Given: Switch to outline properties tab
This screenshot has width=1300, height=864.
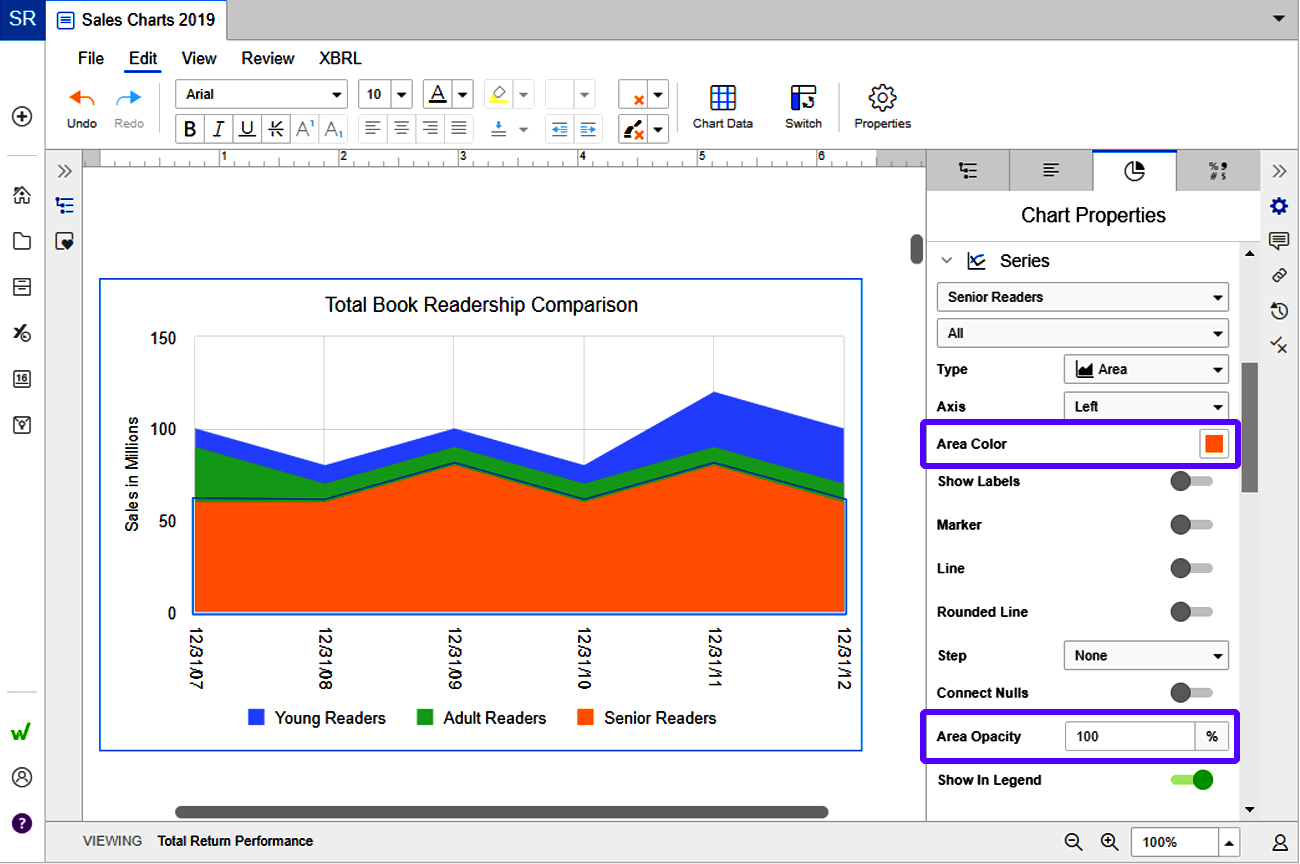Looking at the screenshot, I should (968, 171).
